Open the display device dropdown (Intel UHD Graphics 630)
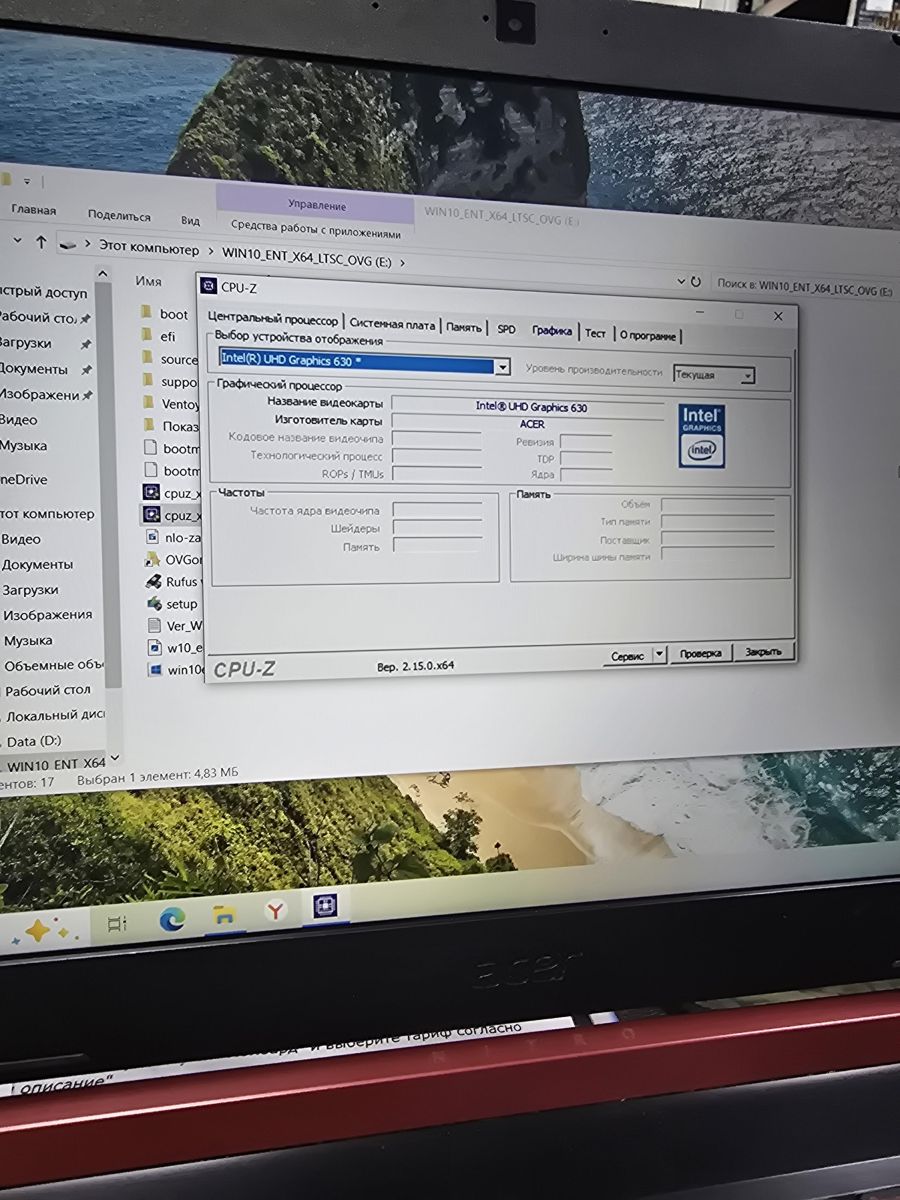Screen dimensions: 900x1200 point(503,367)
